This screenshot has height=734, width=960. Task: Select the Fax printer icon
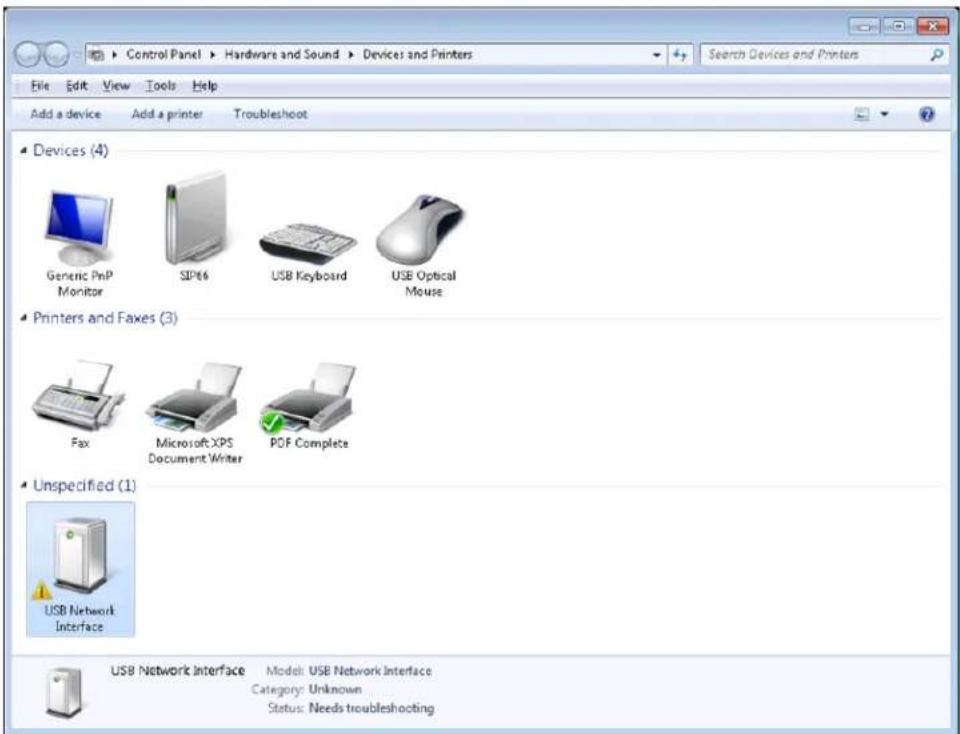click(x=79, y=395)
